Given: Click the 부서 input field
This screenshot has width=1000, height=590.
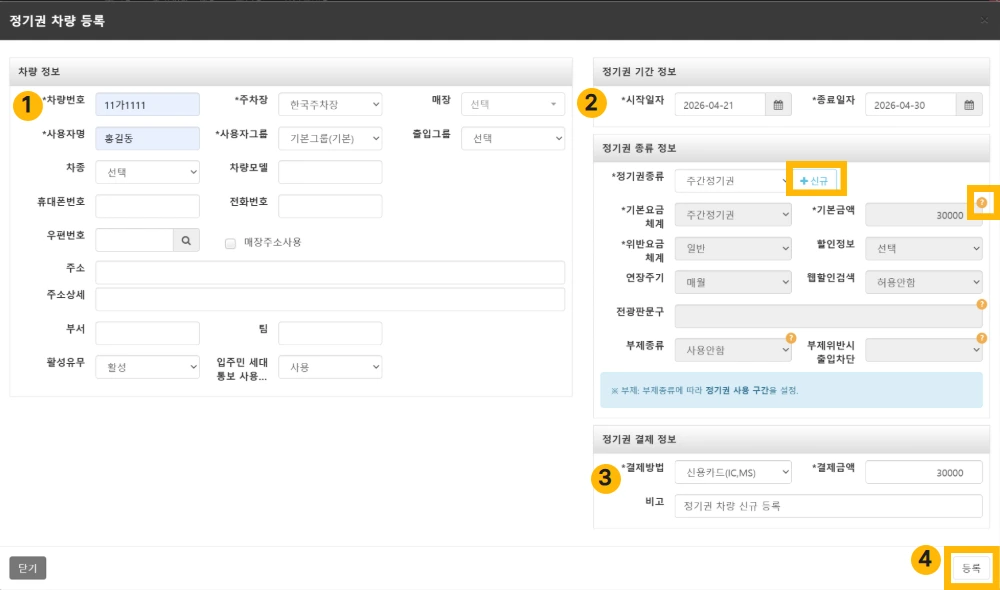Looking at the screenshot, I should tap(147, 333).
